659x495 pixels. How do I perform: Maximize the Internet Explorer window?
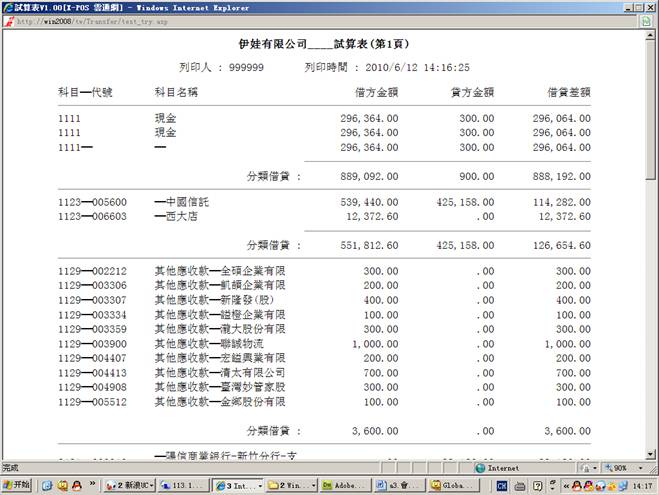point(635,6)
